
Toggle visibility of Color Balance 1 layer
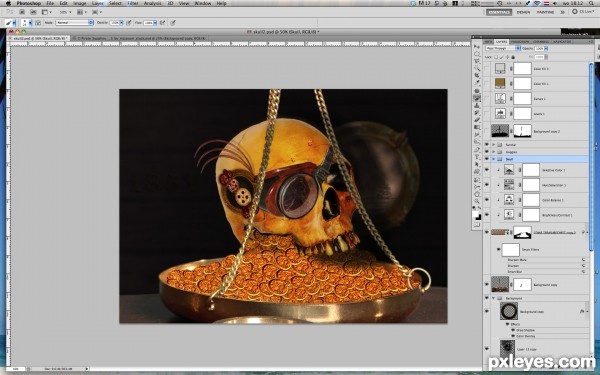[487, 200]
